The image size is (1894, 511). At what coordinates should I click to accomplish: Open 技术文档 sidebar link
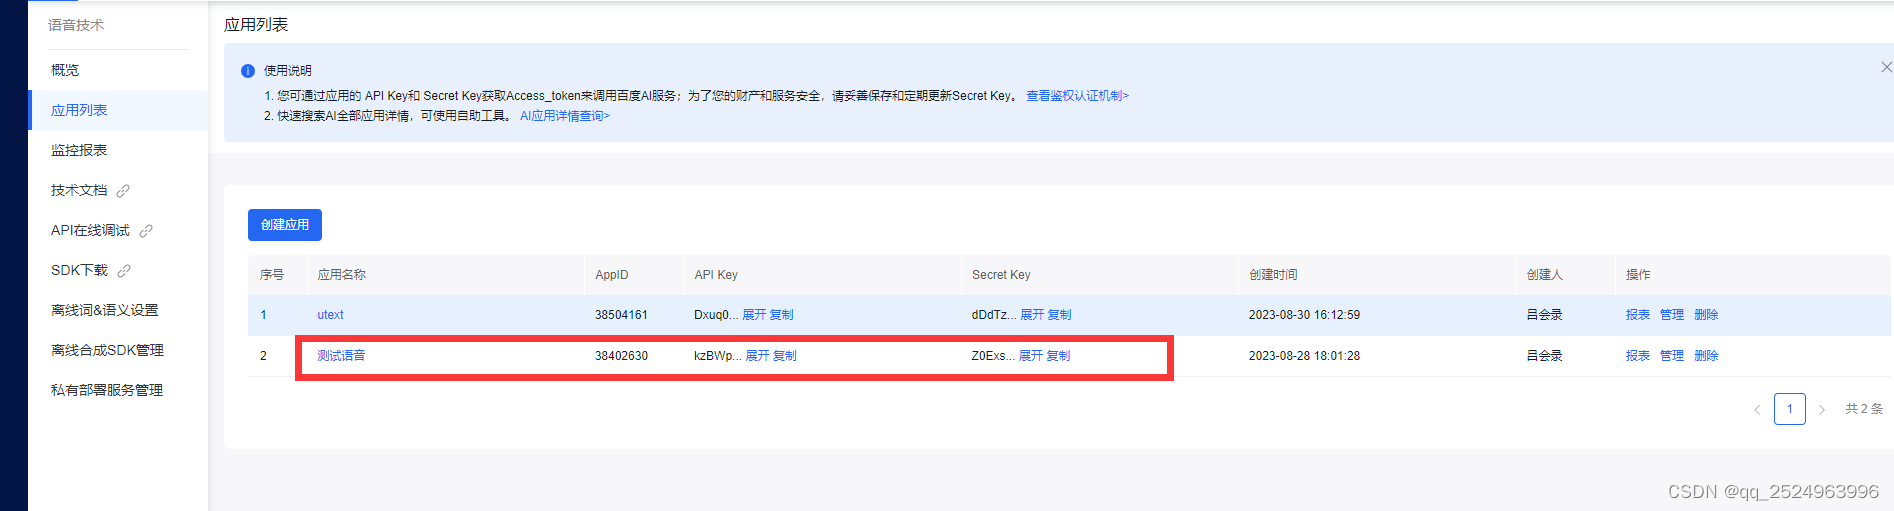coord(79,190)
